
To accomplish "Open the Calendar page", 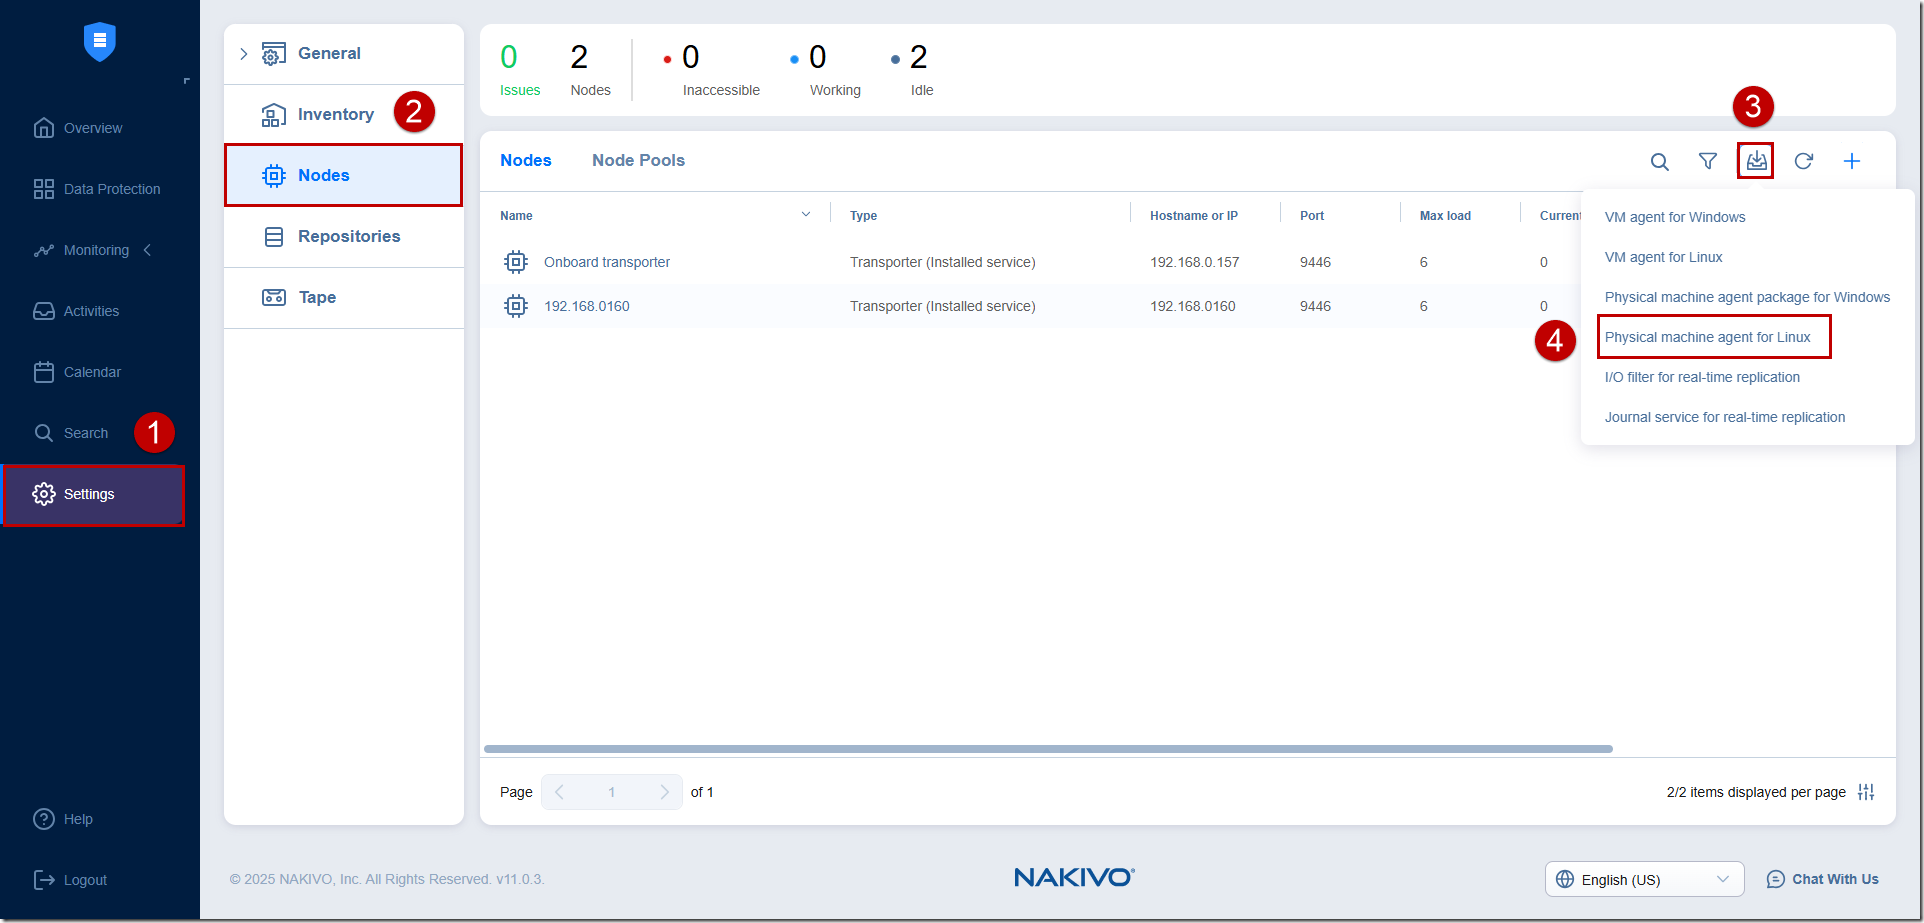I will point(92,372).
